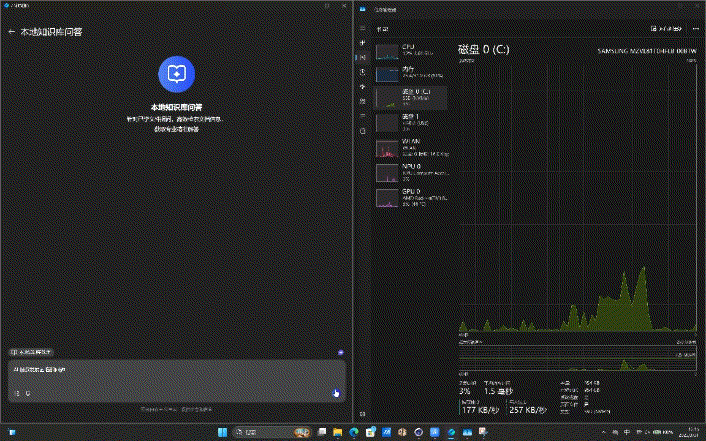Screen dimensions: 706x441
Task: Click the knowledge base selector chip above input
Action: coord(32,352)
